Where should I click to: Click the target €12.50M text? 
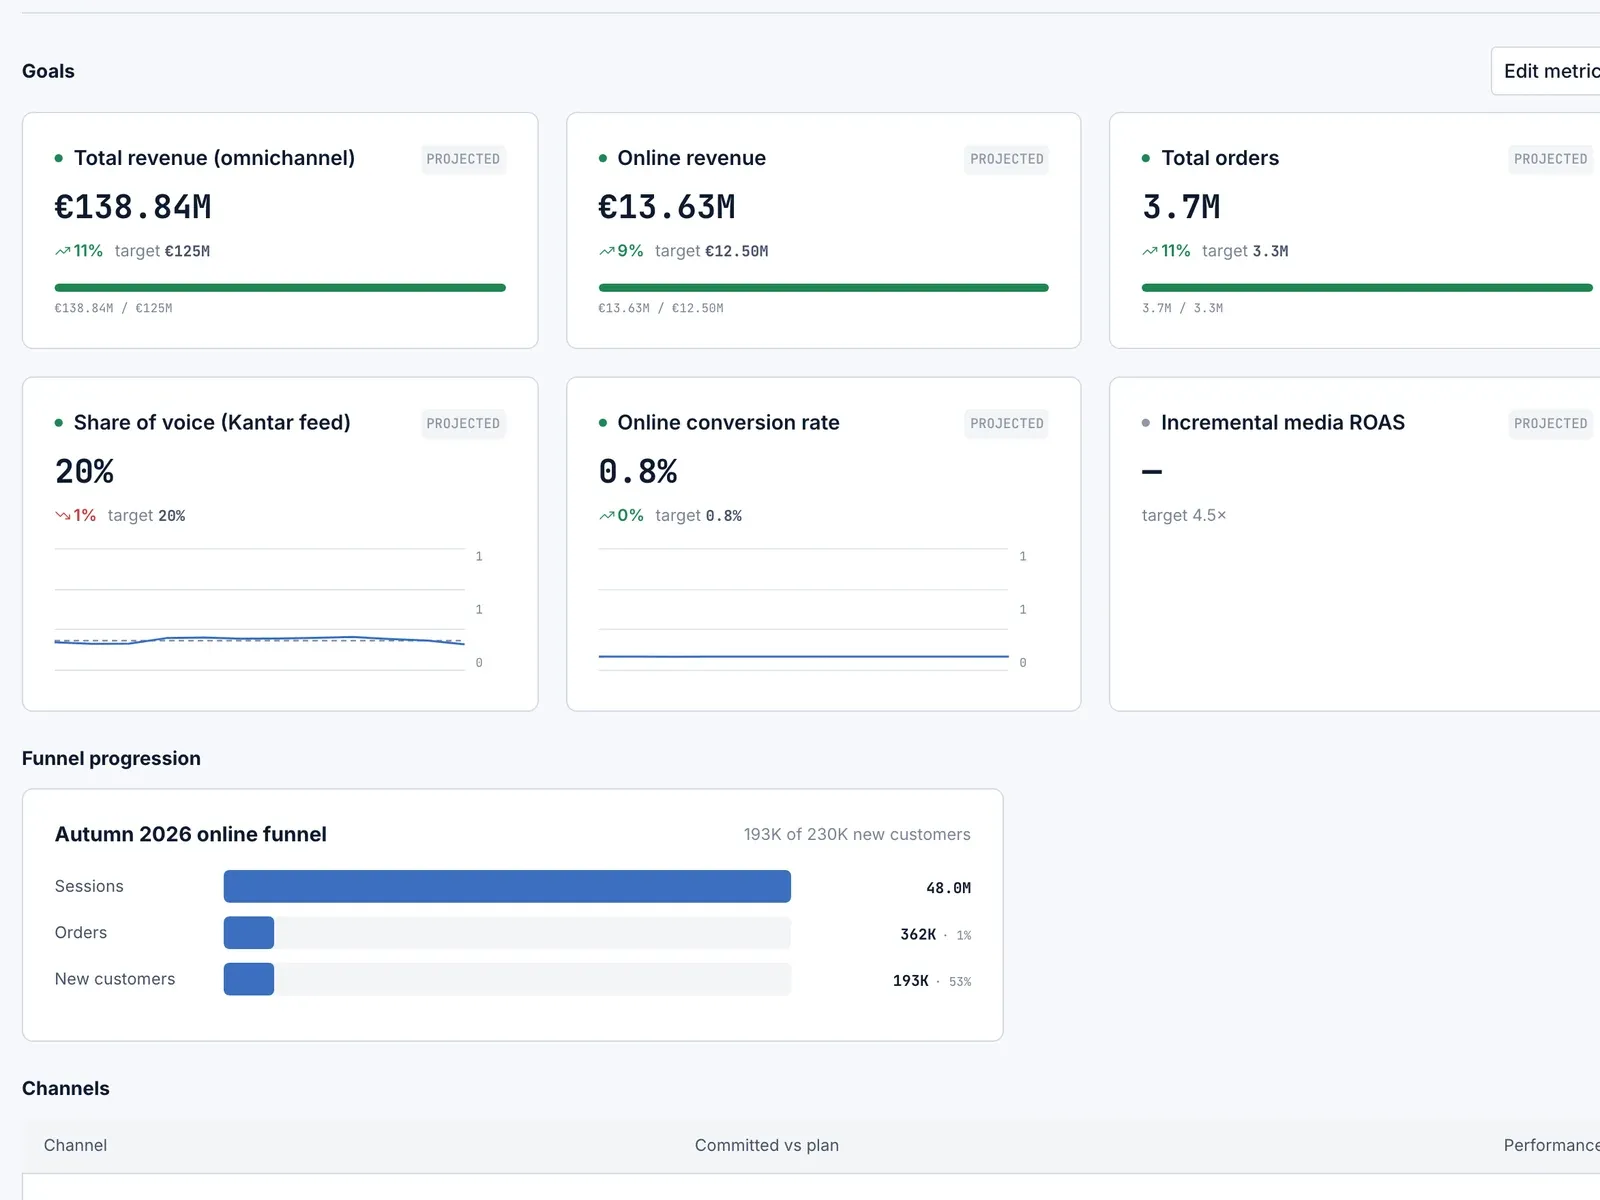(712, 251)
